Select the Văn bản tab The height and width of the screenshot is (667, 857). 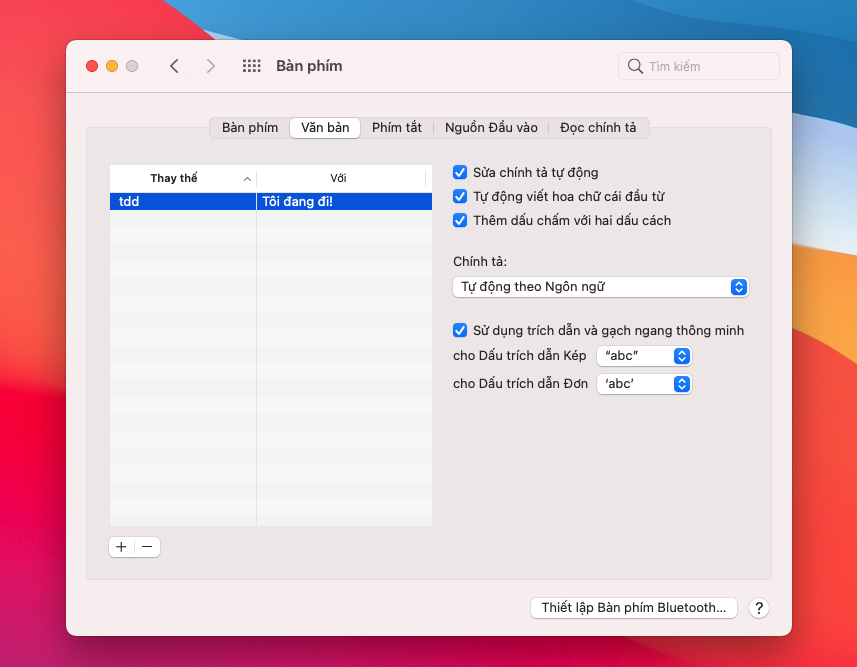[325, 127]
